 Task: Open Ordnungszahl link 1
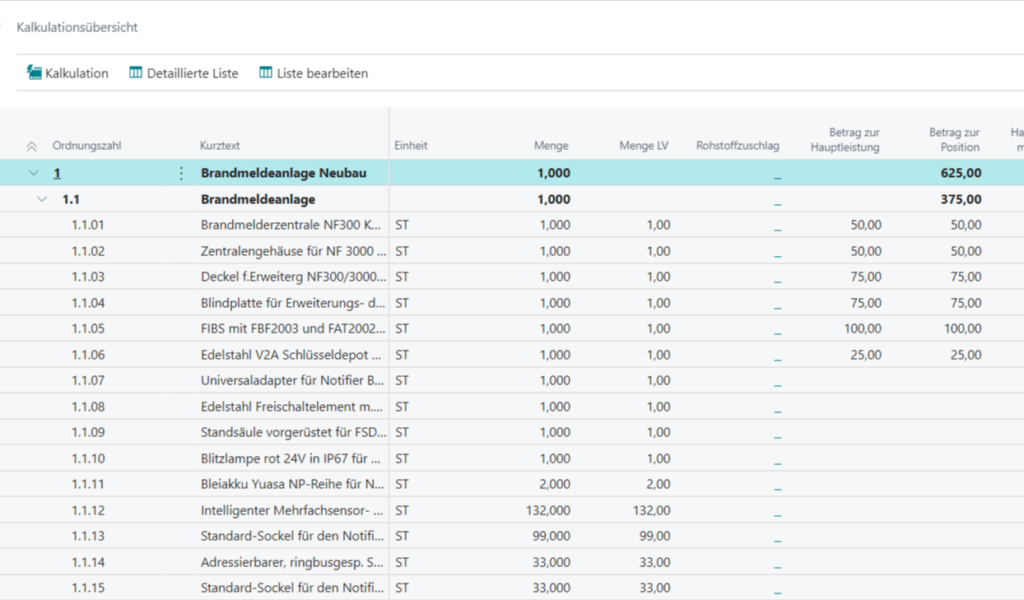pyautogui.click(x=57, y=173)
